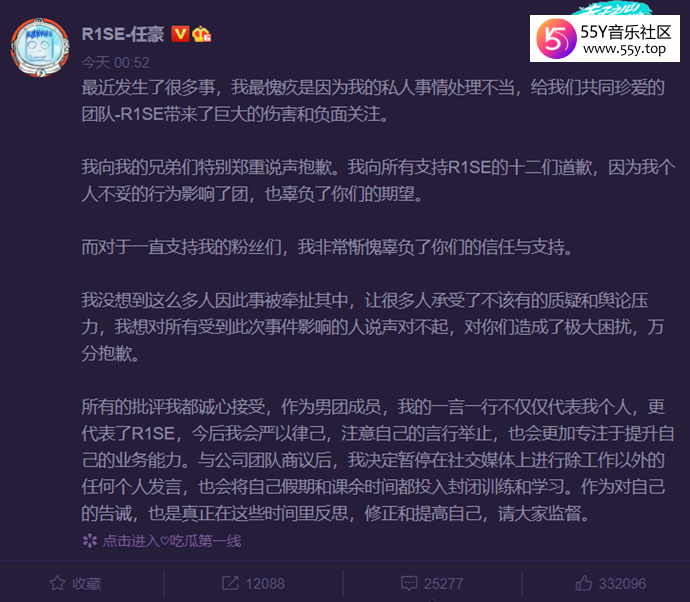Open the 25277 comments

444,584
